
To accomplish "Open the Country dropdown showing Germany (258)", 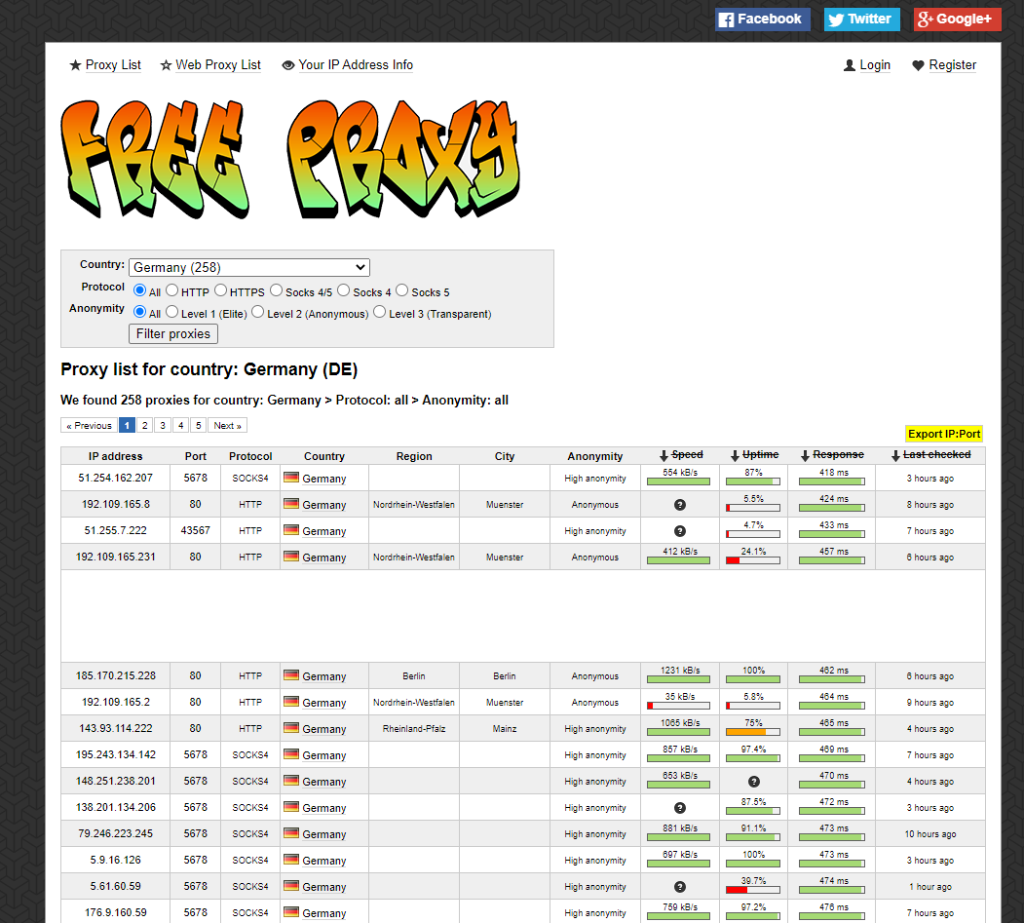I will pos(249,267).
